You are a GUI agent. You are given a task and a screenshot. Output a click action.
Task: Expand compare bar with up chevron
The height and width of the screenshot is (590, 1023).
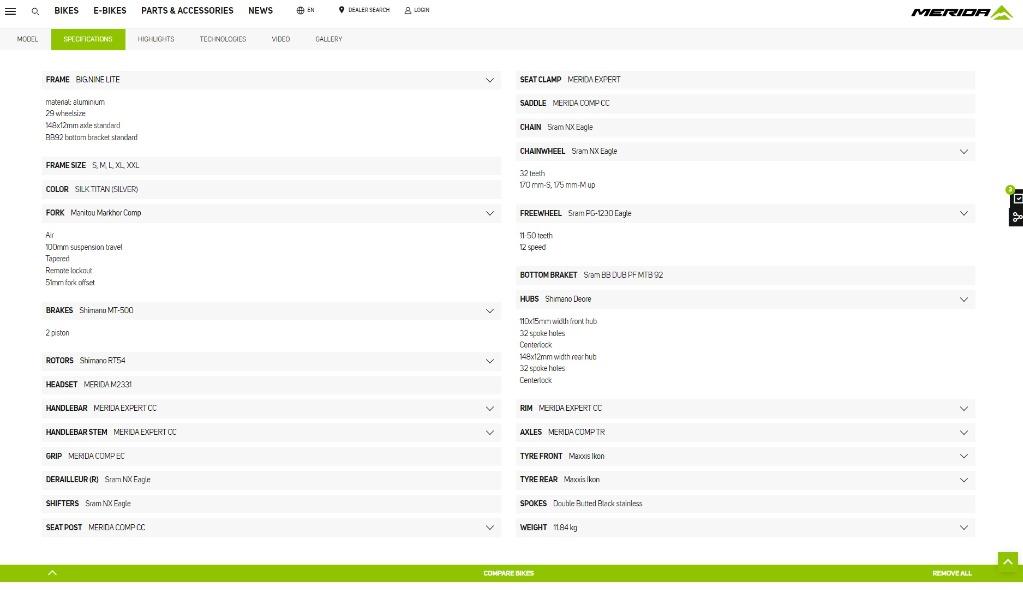(52, 573)
